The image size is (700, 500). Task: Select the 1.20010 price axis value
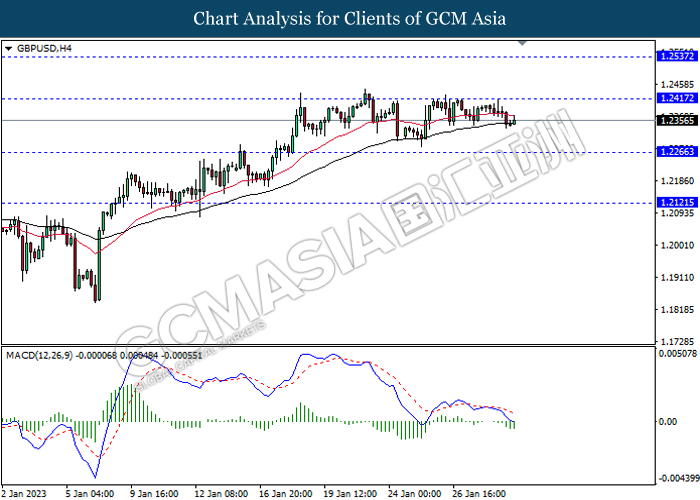point(677,245)
